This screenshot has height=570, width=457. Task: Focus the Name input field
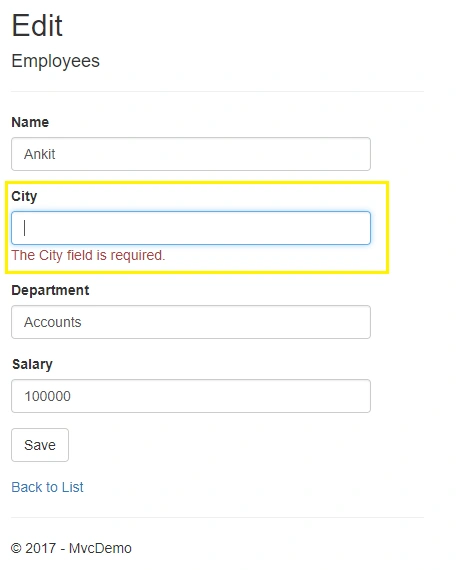(191, 154)
